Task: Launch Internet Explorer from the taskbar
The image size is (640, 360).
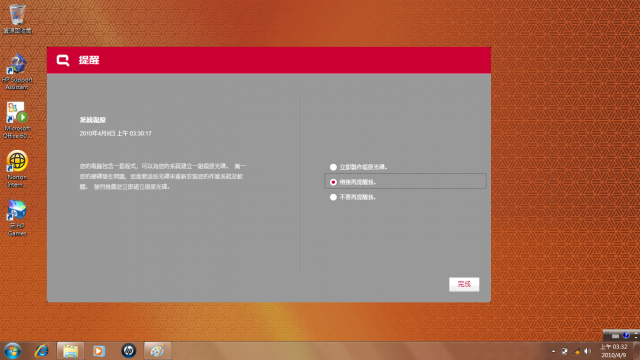Action: pos(42,351)
